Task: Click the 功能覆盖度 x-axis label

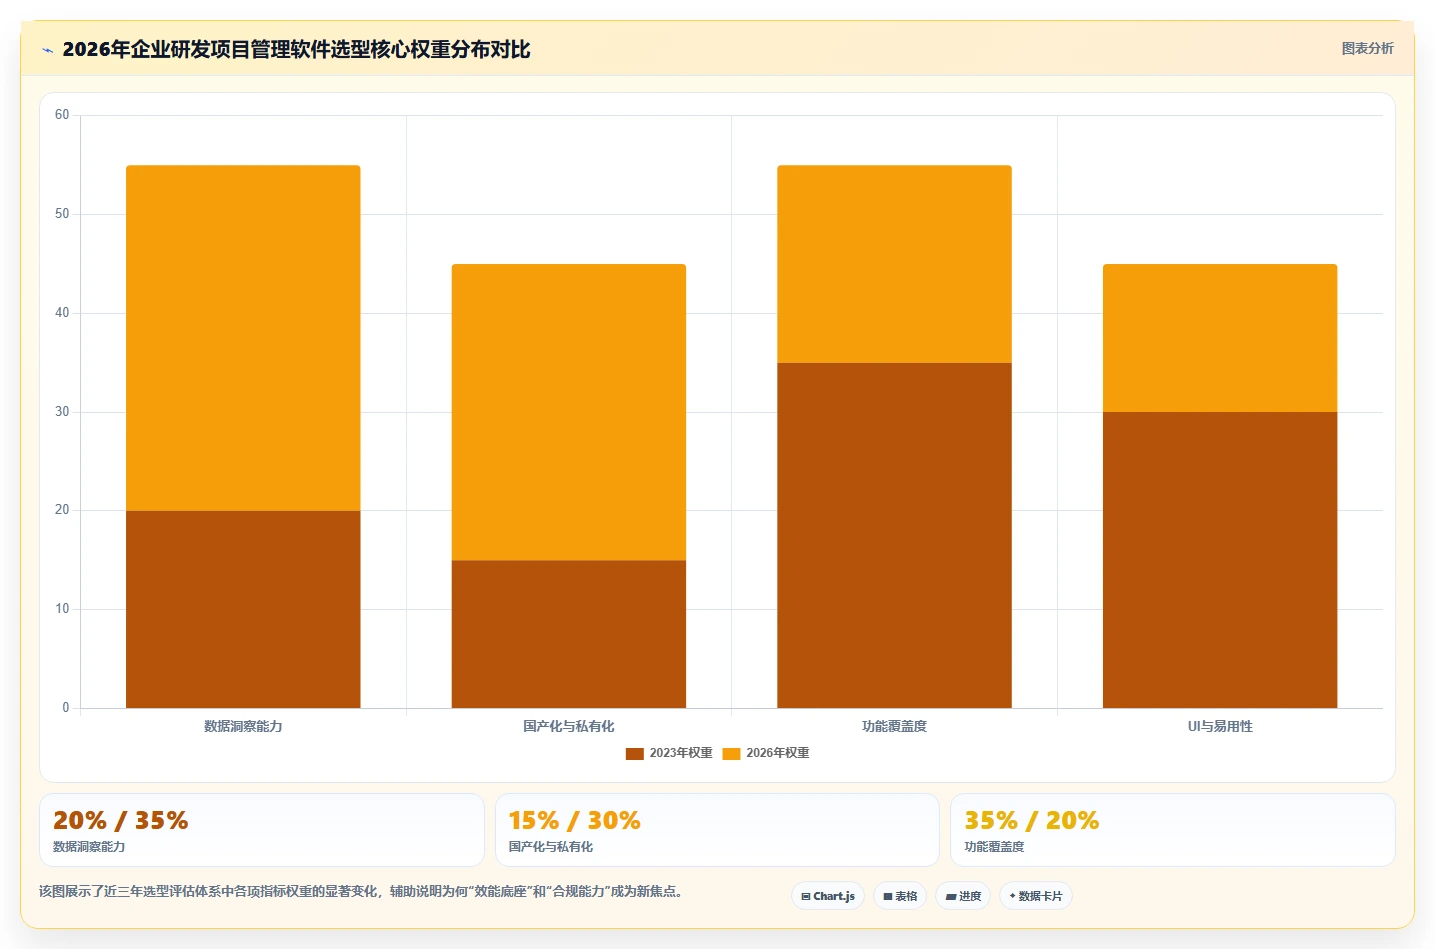Action: pyautogui.click(x=894, y=727)
